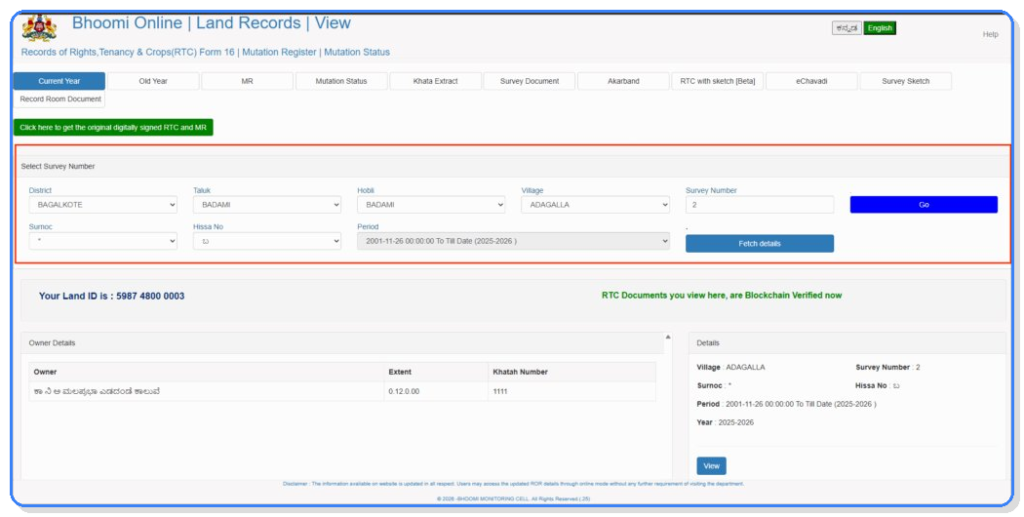Click the Surnoc text in Details panel
Viewport: 1024px width, 517px height.
tap(714, 386)
